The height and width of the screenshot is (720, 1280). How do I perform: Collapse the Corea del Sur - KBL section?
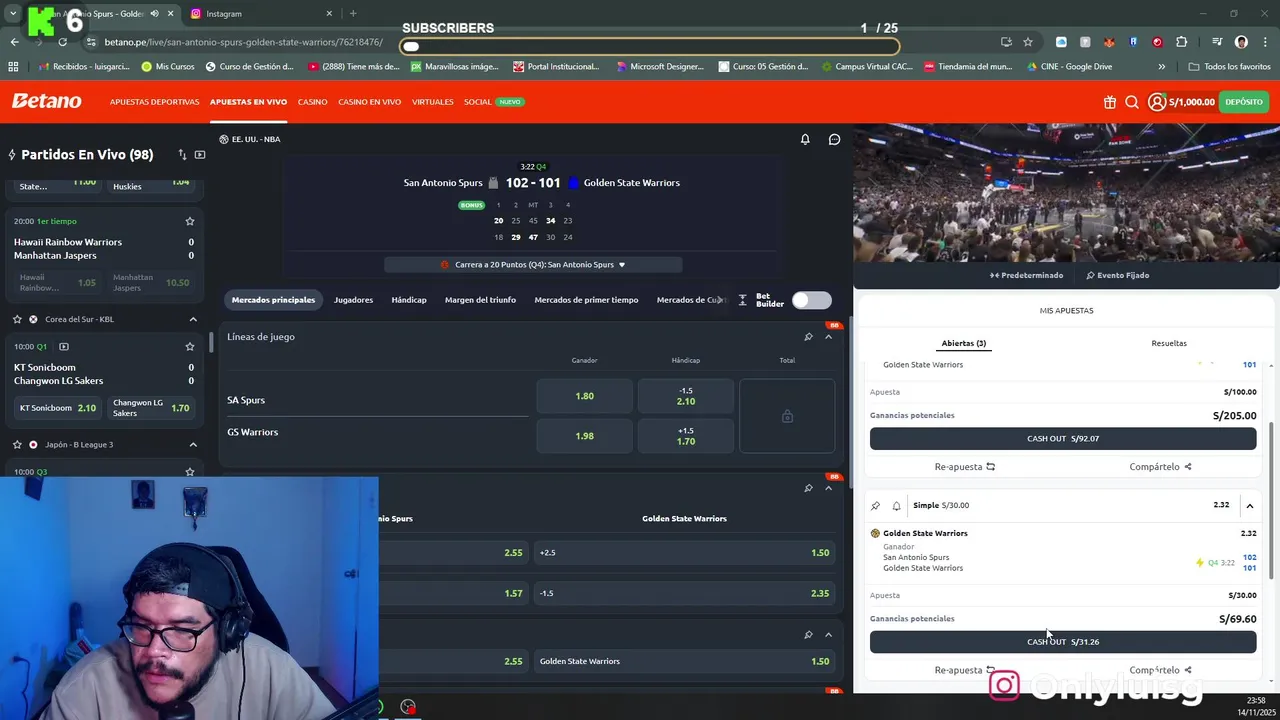pyautogui.click(x=193, y=319)
